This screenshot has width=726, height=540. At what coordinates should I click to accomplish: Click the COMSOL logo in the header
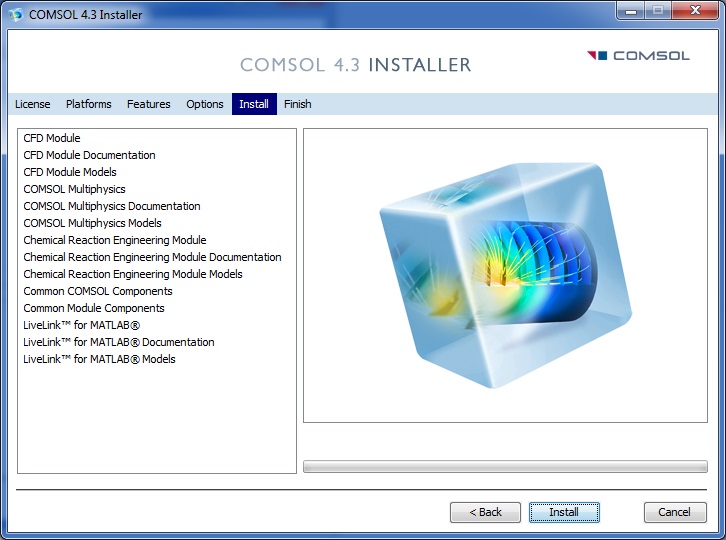click(638, 56)
